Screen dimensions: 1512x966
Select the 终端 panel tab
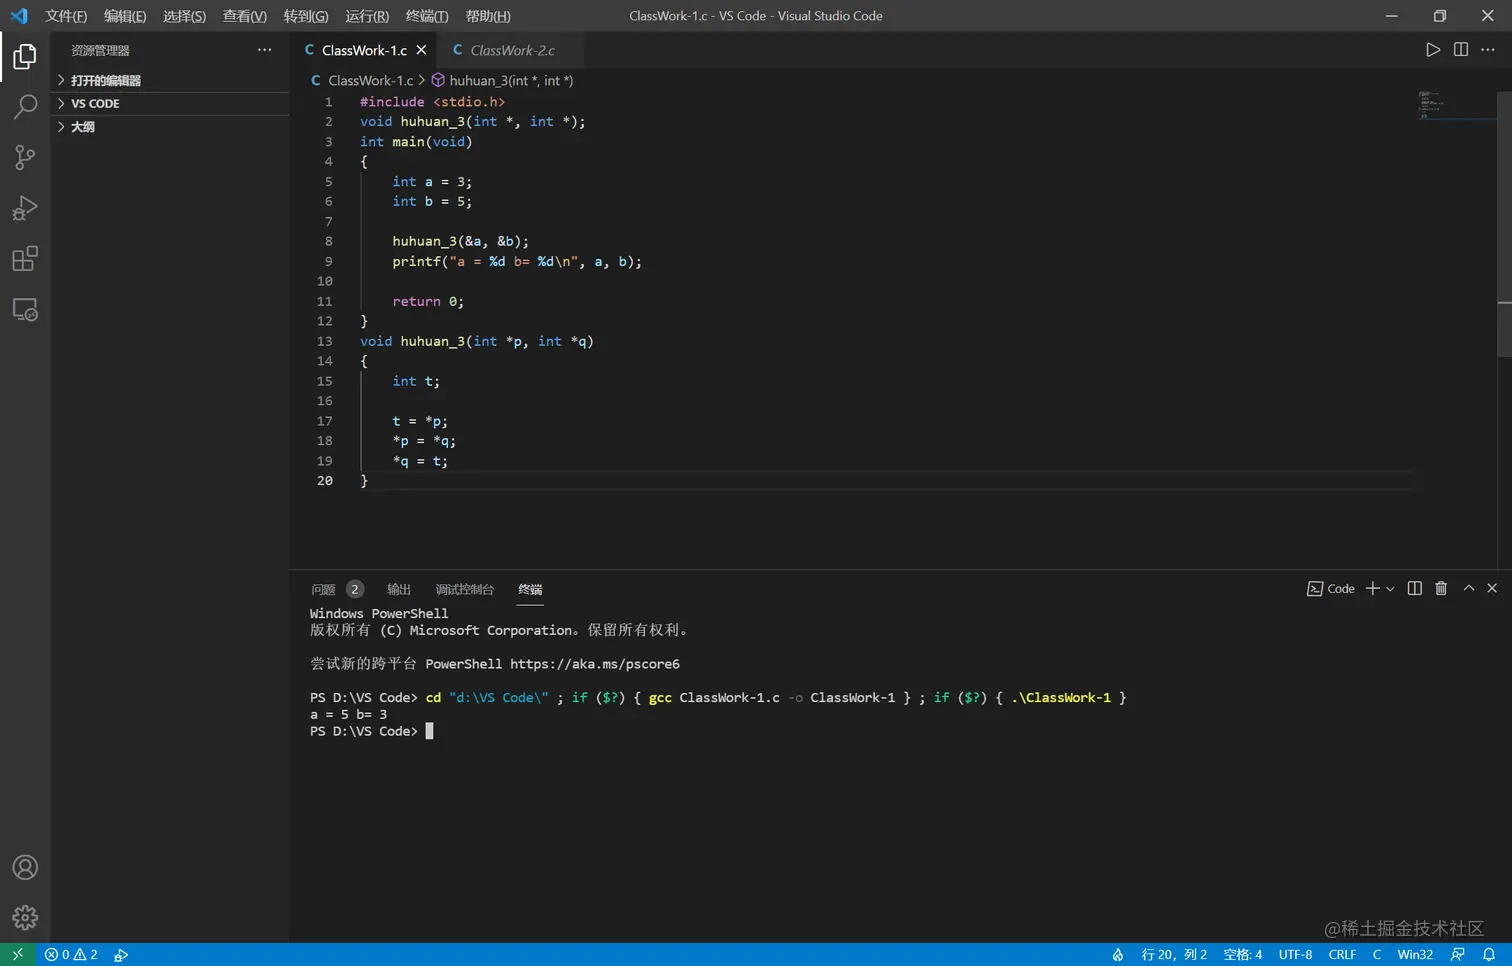[x=530, y=589]
